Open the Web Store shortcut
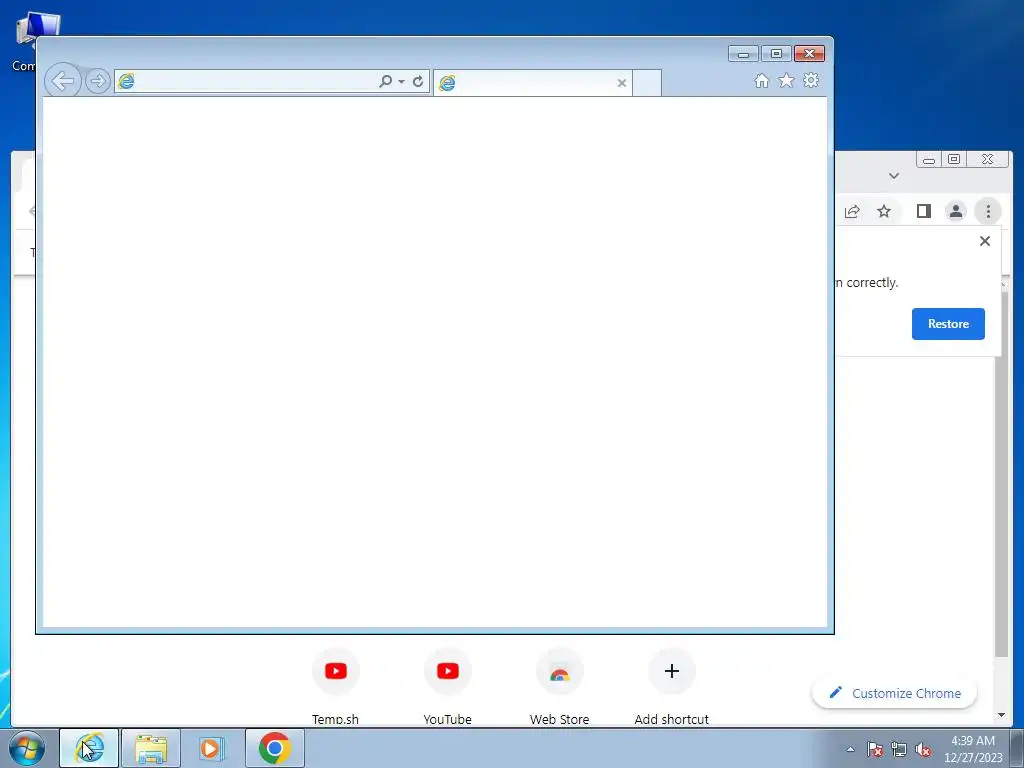 tap(560, 687)
